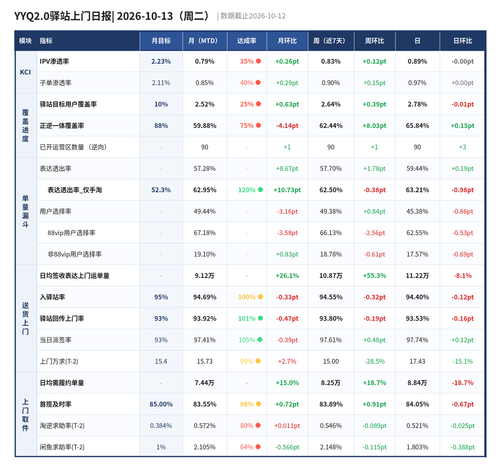Click the 入驿站率 row label
500x467 pixels.
tap(53, 297)
